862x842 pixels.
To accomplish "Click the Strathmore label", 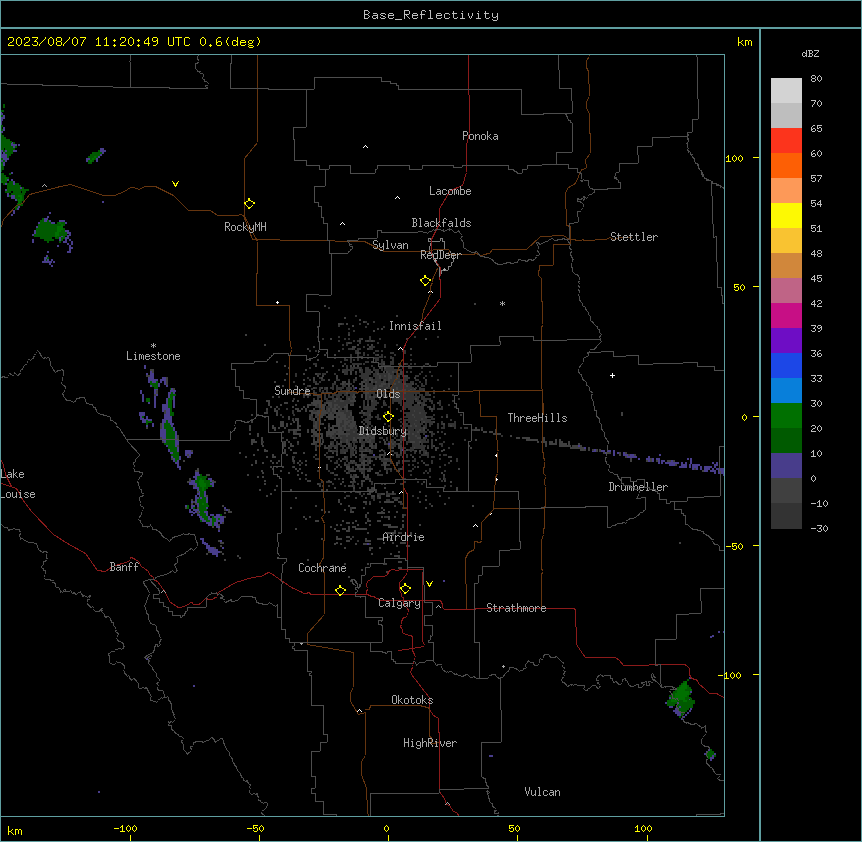I will point(516,608).
